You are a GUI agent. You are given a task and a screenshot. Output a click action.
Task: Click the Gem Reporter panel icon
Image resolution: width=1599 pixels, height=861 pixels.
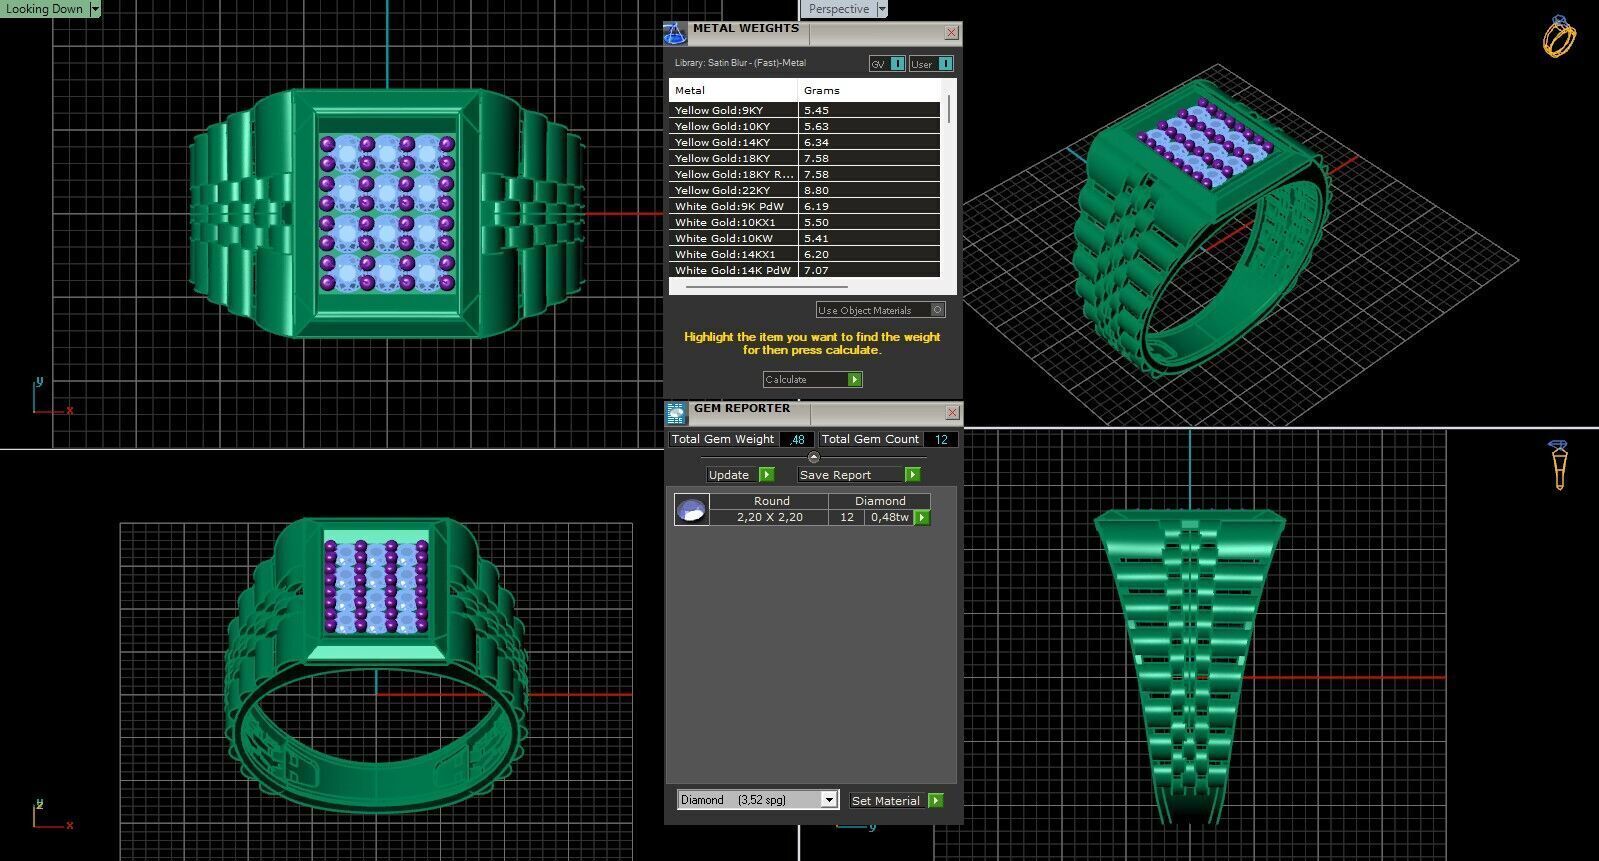(x=676, y=413)
